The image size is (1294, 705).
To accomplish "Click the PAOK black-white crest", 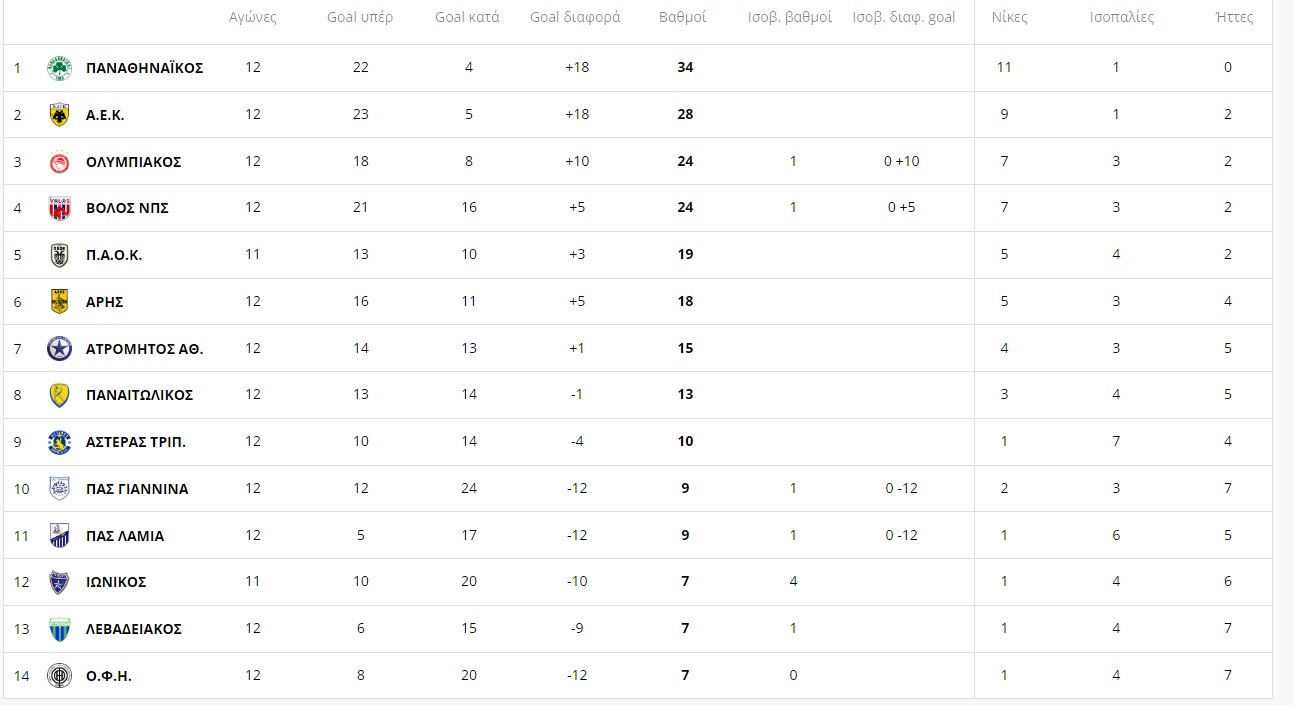I will pos(59,255).
